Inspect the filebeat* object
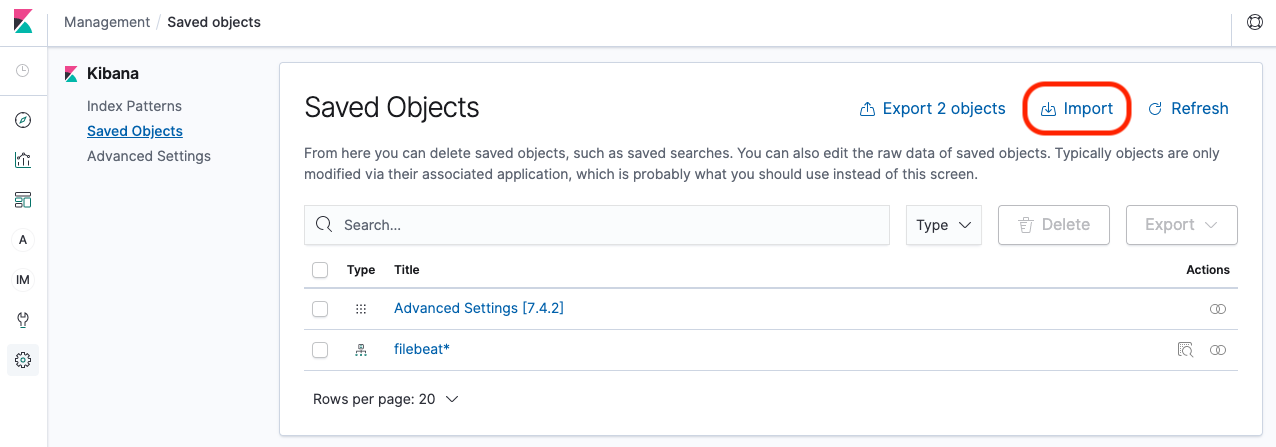Viewport: 1276px width, 447px height. 1185,350
